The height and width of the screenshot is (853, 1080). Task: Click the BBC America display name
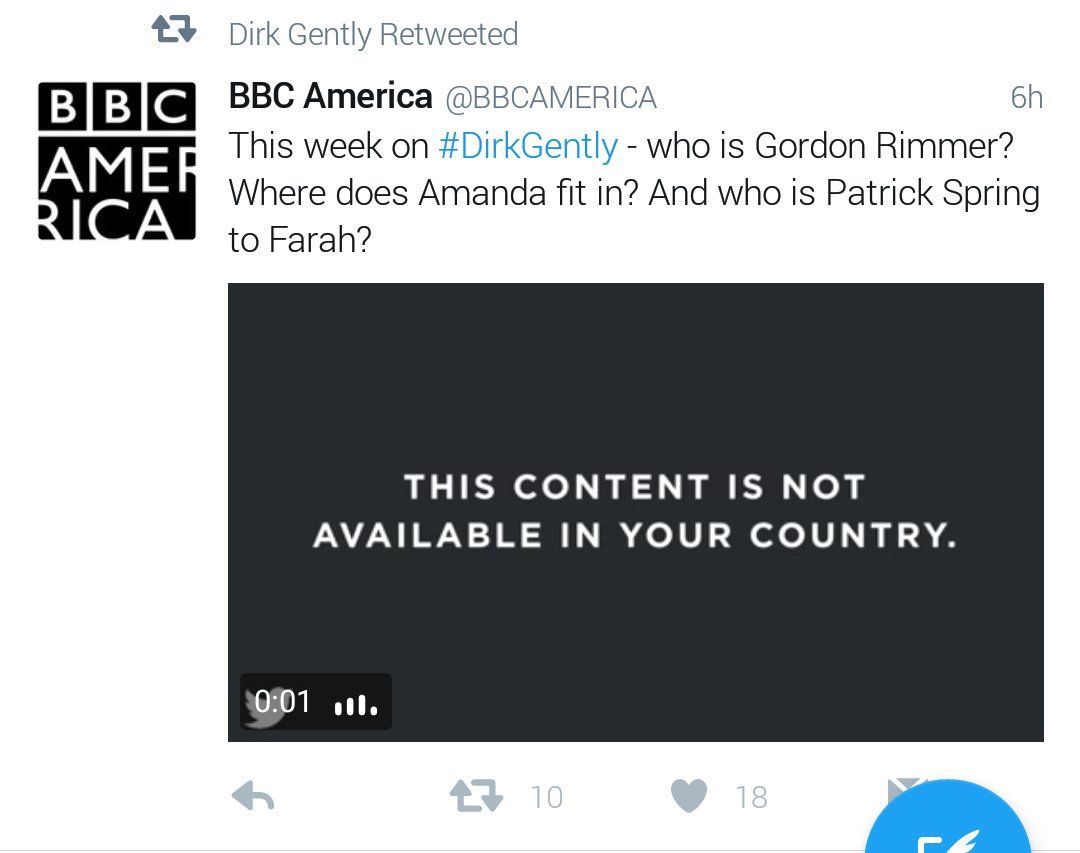click(x=331, y=96)
